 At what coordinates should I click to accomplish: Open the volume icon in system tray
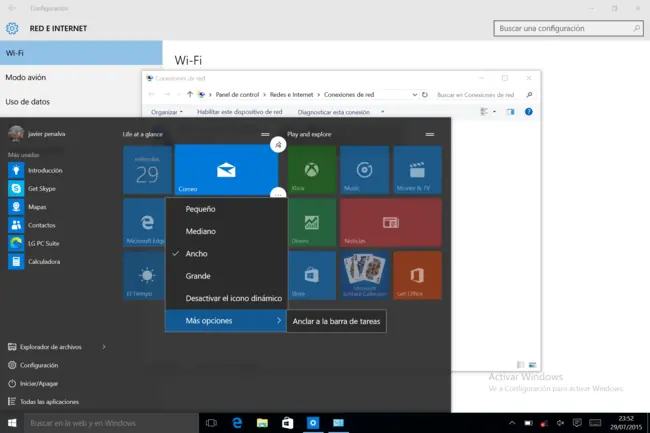click(x=560, y=423)
